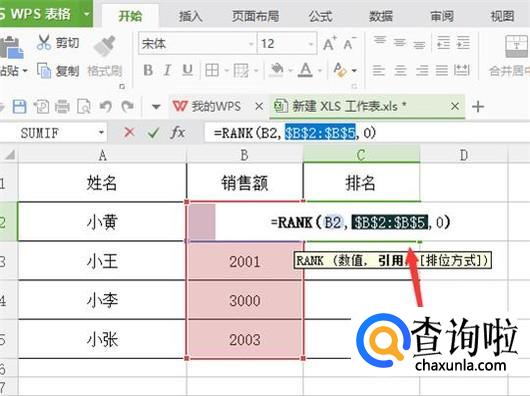The image size is (530, 396).
Task: Increase font size with the A+ icon
Action: (x=330, y=43)
